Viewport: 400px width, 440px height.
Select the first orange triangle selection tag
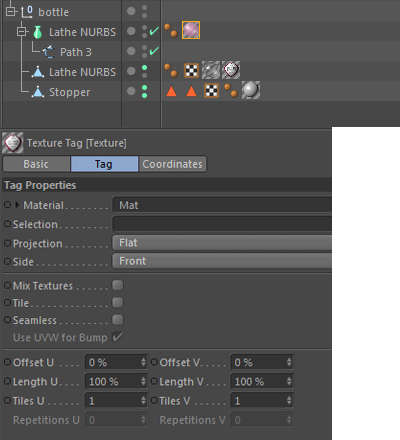[171, 91]
